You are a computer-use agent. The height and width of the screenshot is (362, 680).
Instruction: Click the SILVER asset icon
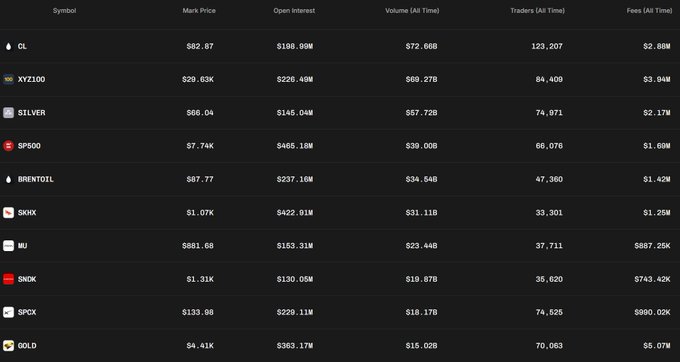[x=8, y=113]
